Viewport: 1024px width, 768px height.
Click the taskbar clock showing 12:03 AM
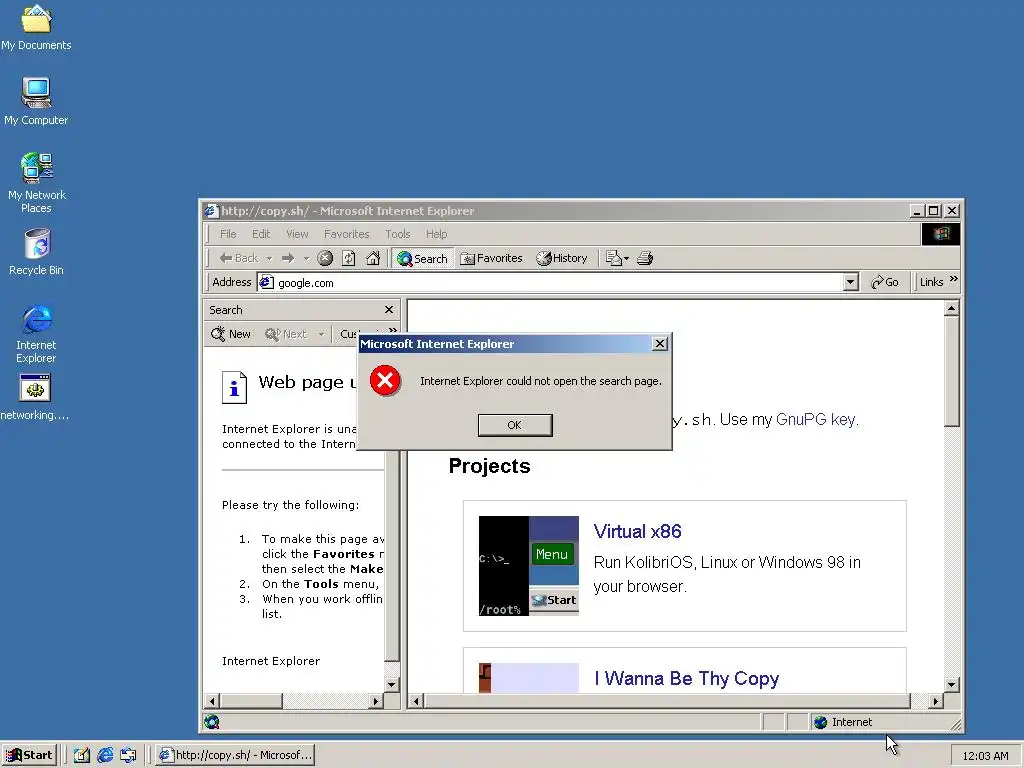pyautogui.click(x=985, y=756)
